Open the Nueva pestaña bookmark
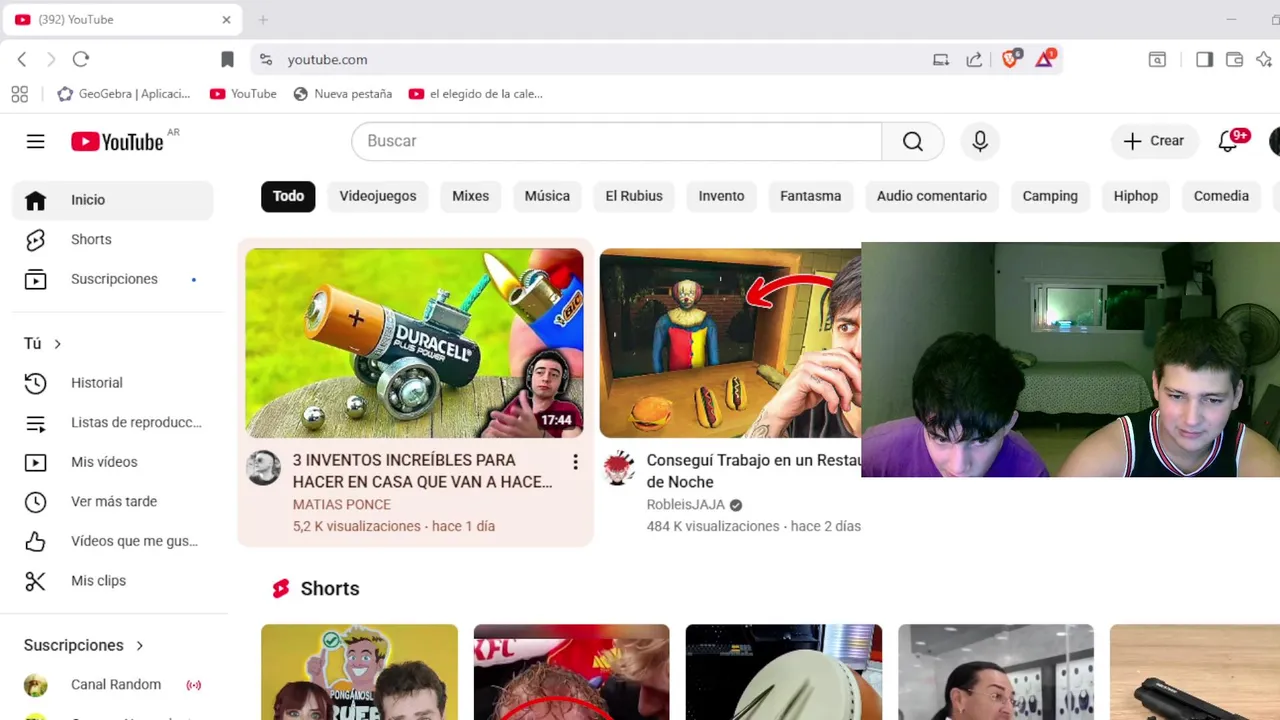 pyautogui.click(x=342, y=94)
